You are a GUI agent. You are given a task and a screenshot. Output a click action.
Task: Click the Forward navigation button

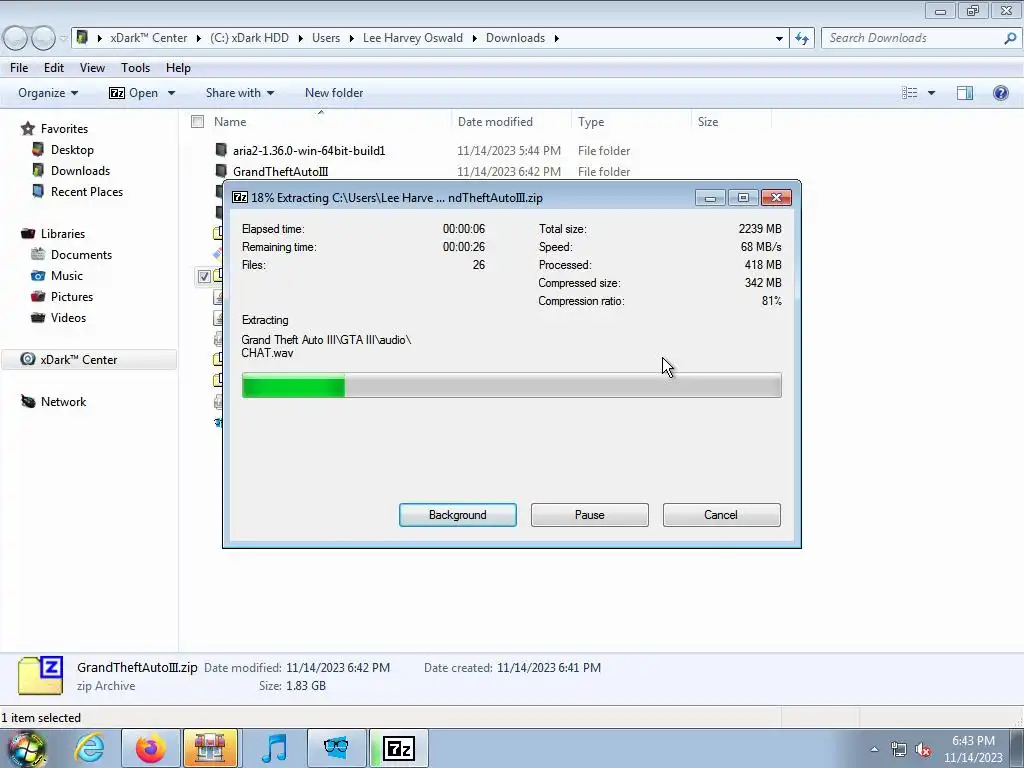(x=43, y=38)
